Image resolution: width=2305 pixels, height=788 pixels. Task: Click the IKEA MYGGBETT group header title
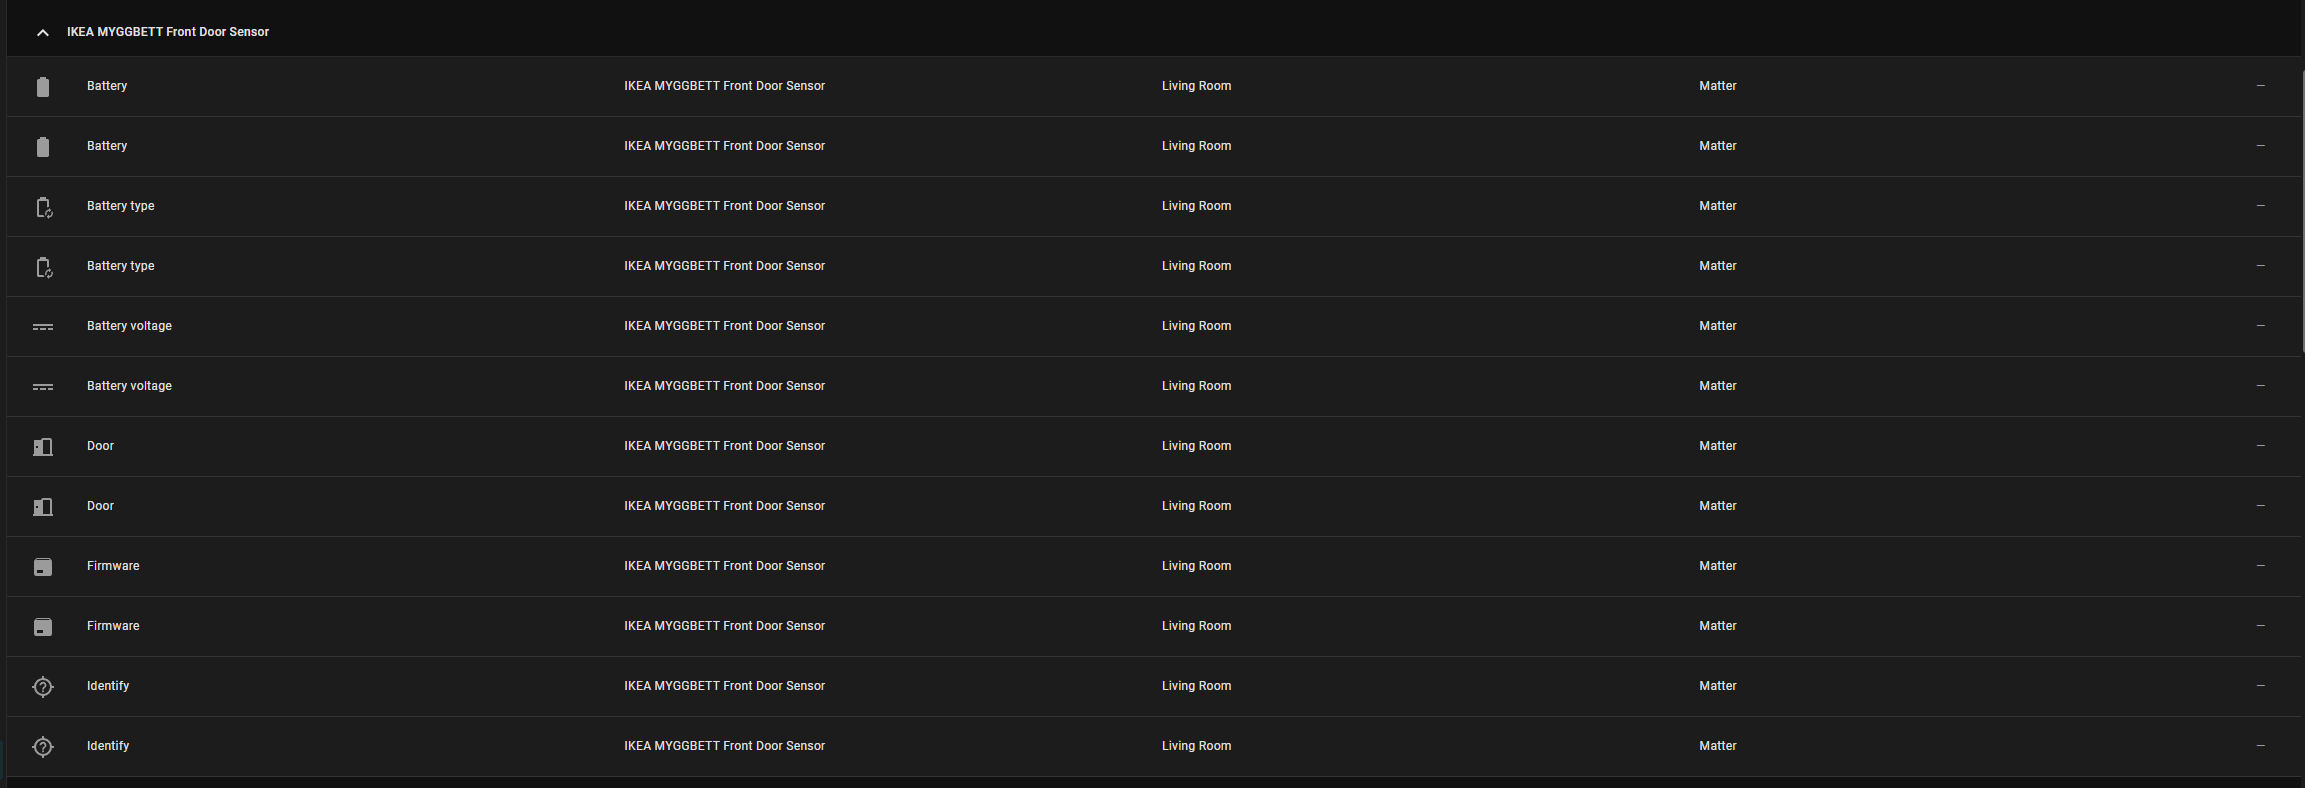click(x=168, y=32)
